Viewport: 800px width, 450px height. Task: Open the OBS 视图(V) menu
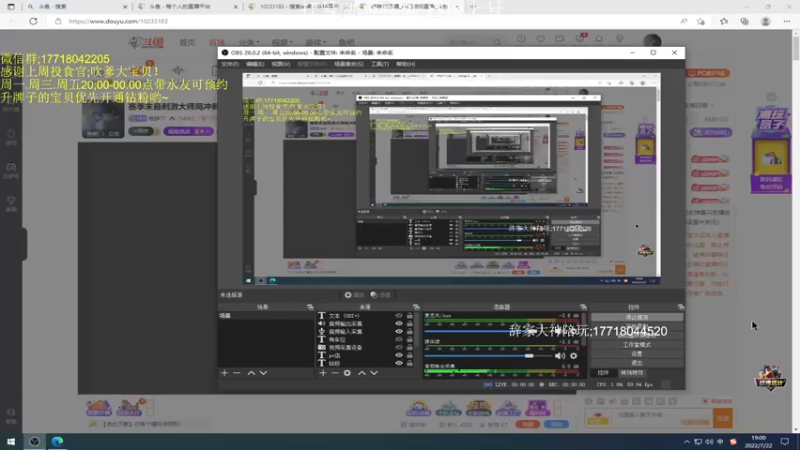coord(281,64)
